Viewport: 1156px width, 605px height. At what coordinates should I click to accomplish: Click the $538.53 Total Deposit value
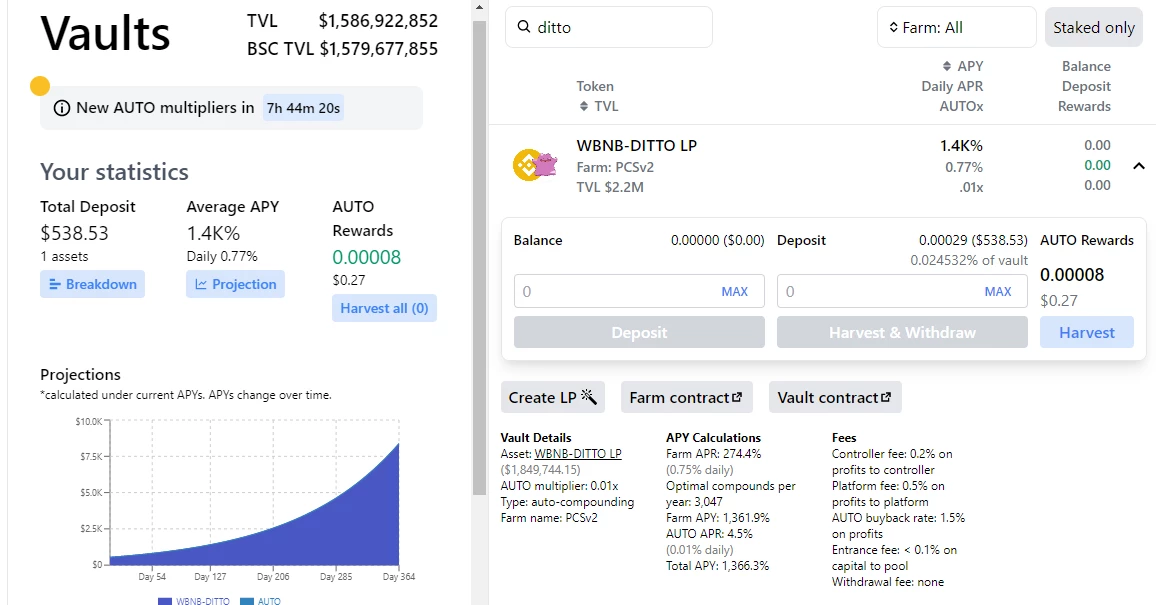click(74, 233)
